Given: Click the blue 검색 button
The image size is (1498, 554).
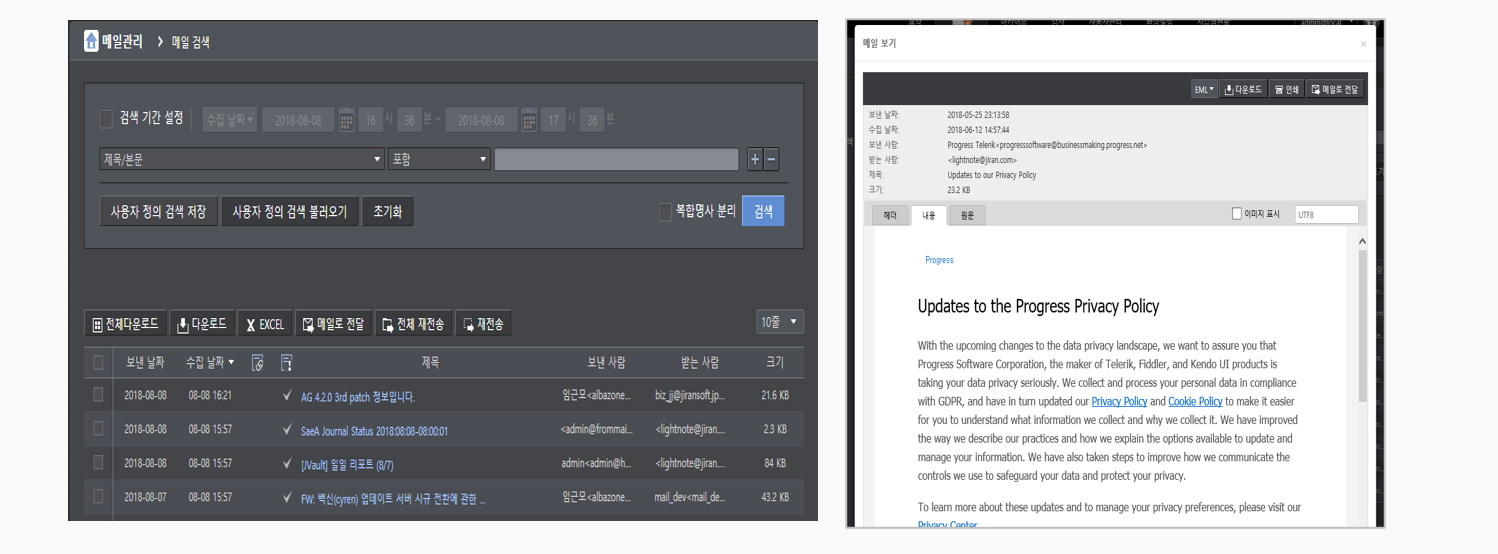Looking at the screenshot, I should pos(763,211).
